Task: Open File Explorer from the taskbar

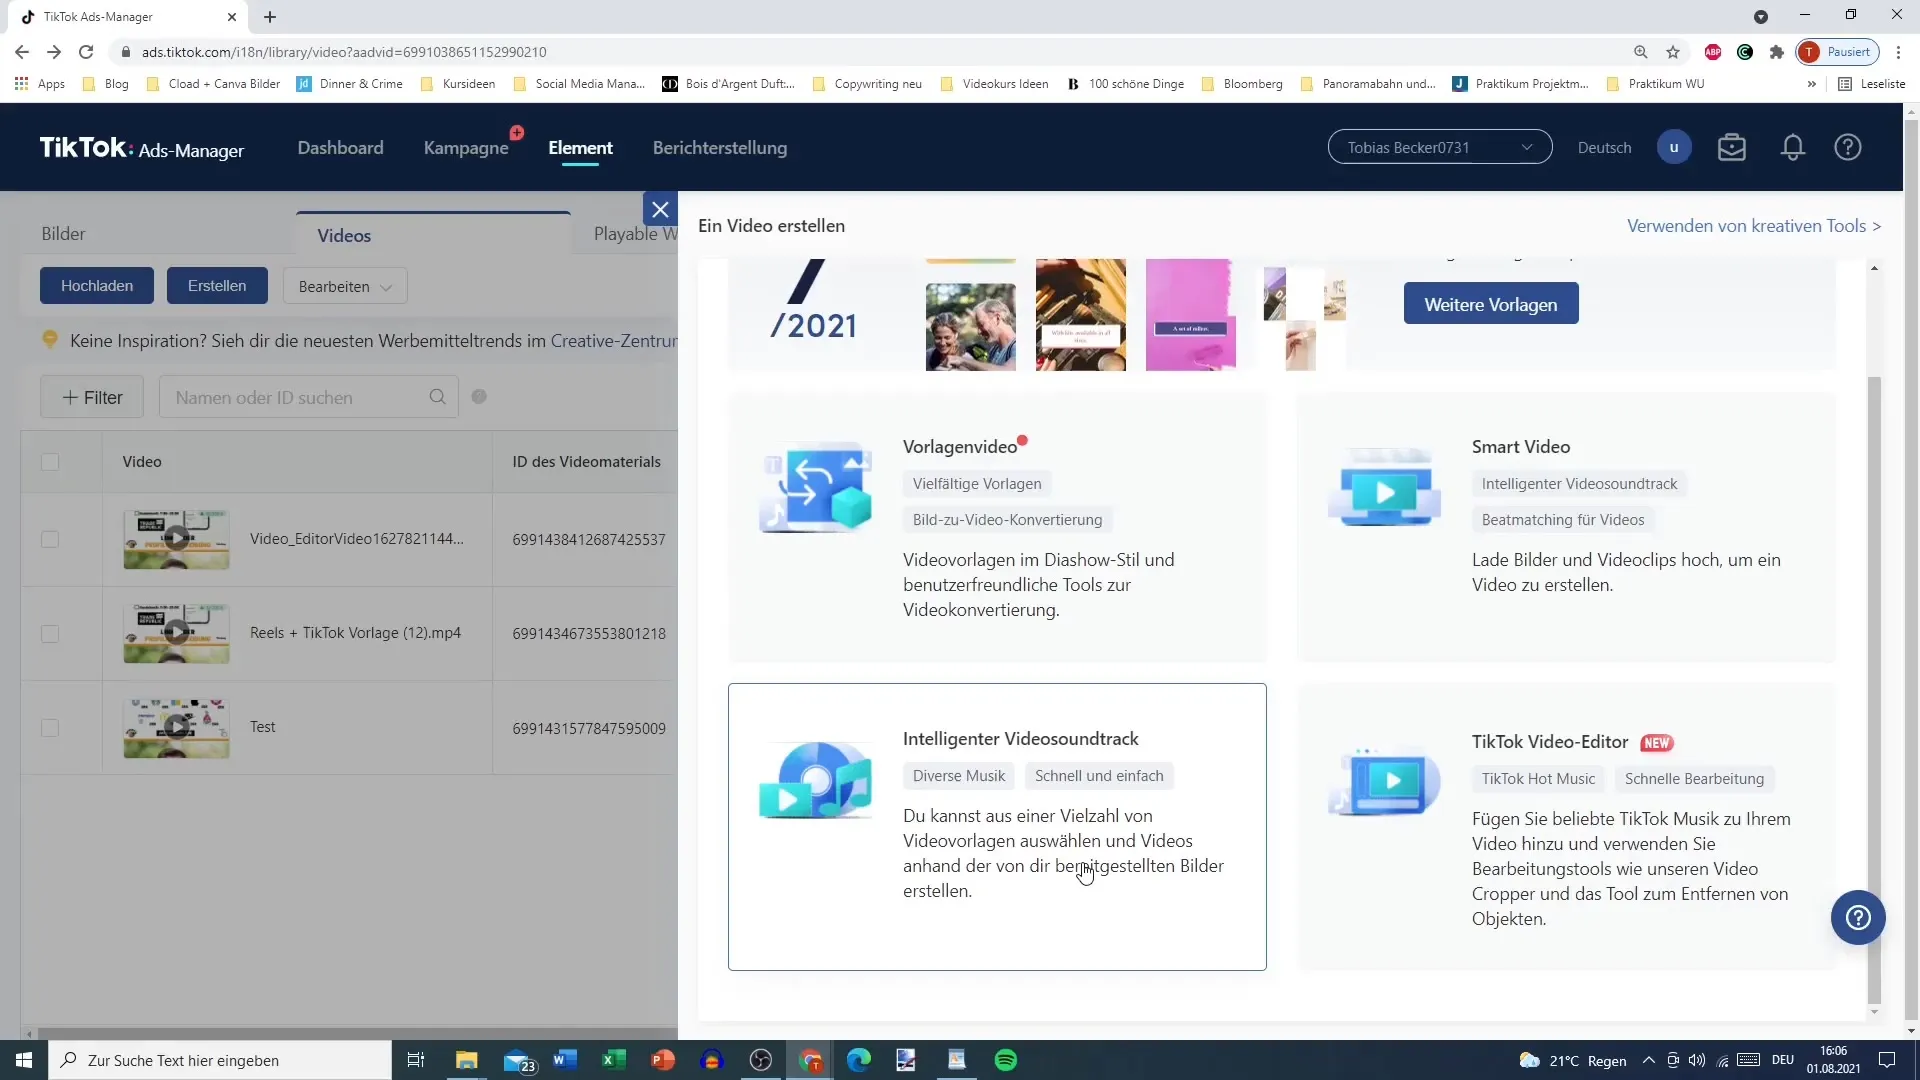Action: tap(467, 1060)
